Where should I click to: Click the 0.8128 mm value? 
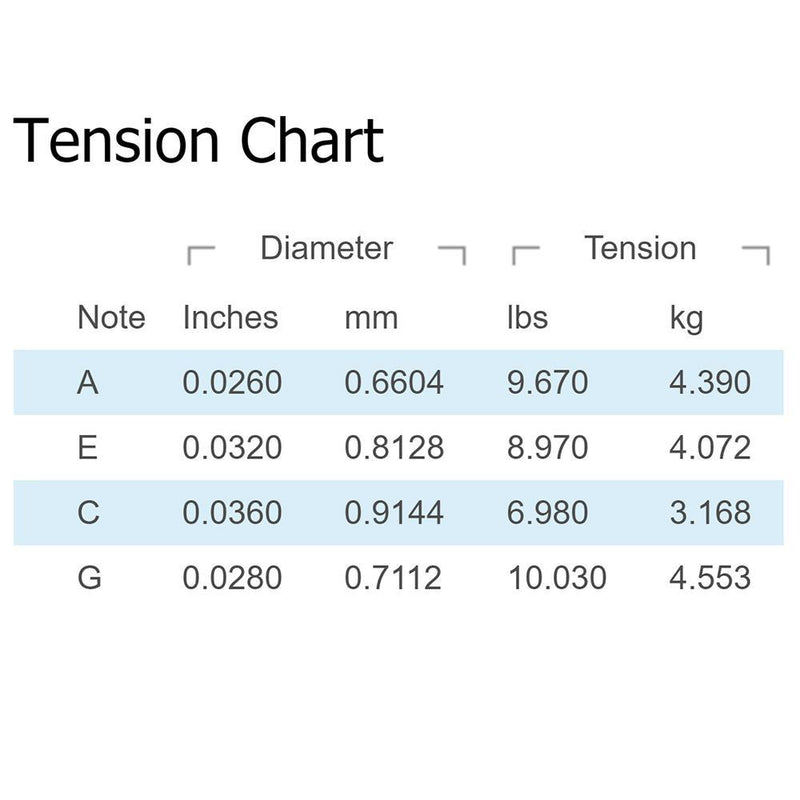[x=394, y=447]
